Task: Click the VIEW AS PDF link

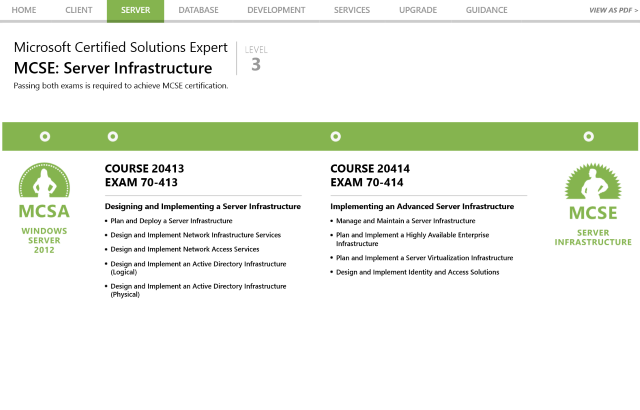Action: [613, 10]
